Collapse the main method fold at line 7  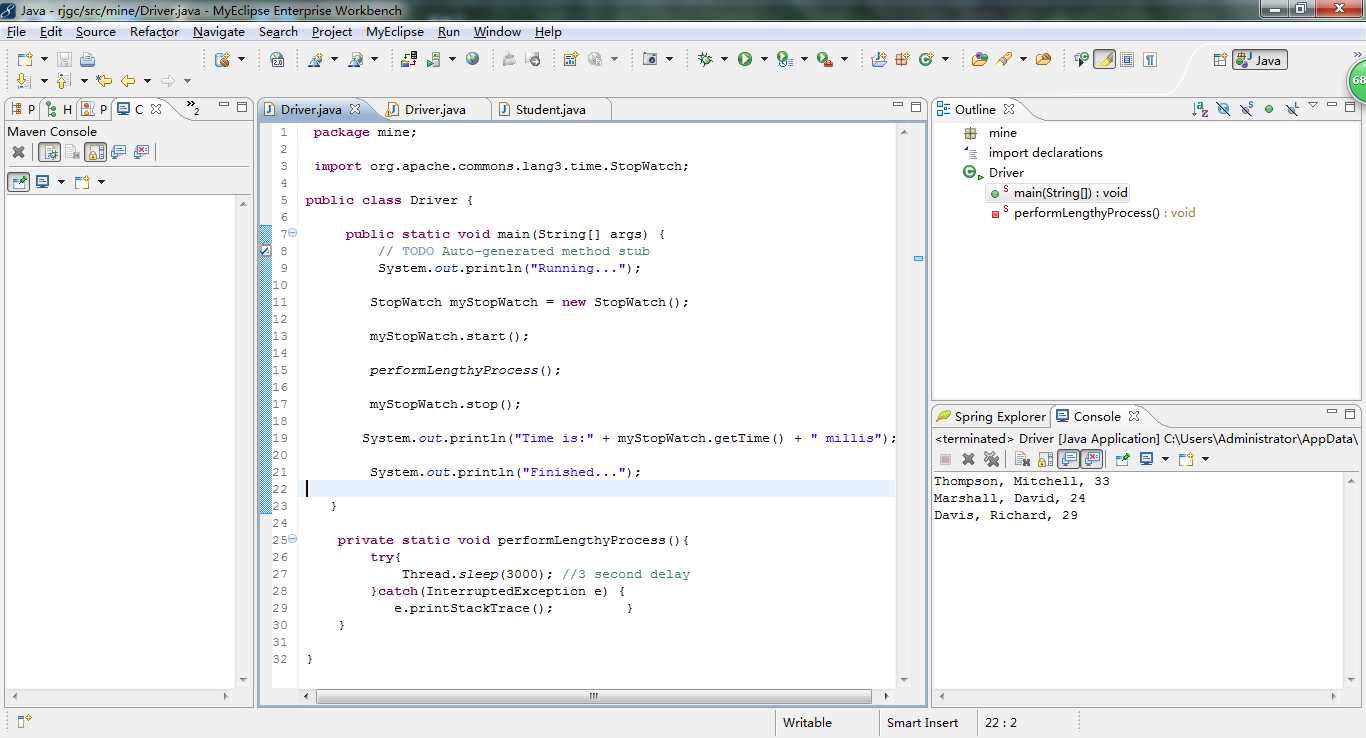click(293, 234)
